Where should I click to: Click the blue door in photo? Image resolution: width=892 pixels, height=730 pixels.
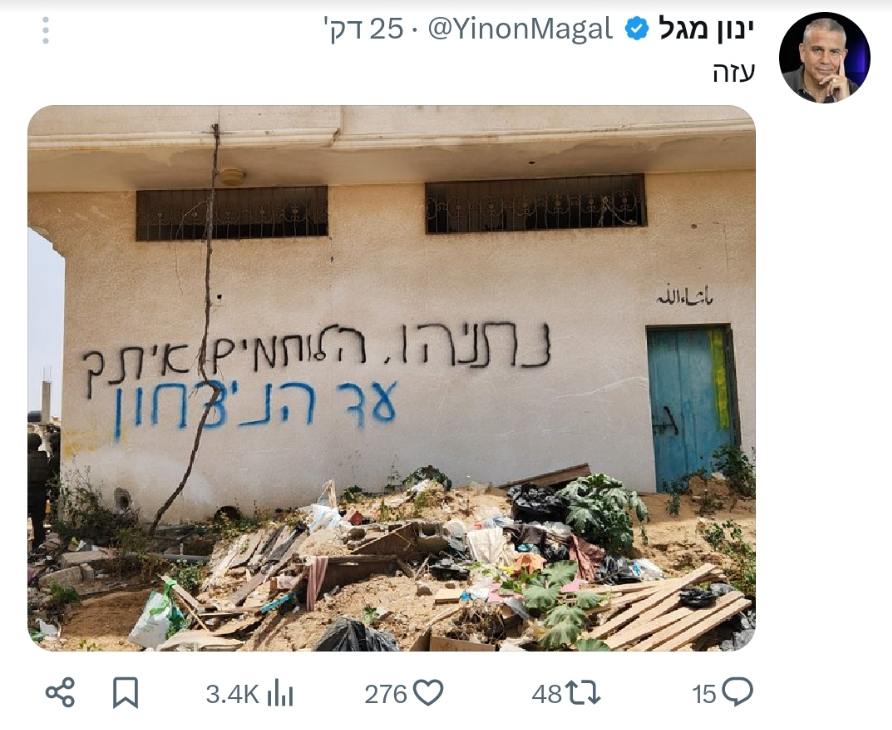tap(691, 407)
